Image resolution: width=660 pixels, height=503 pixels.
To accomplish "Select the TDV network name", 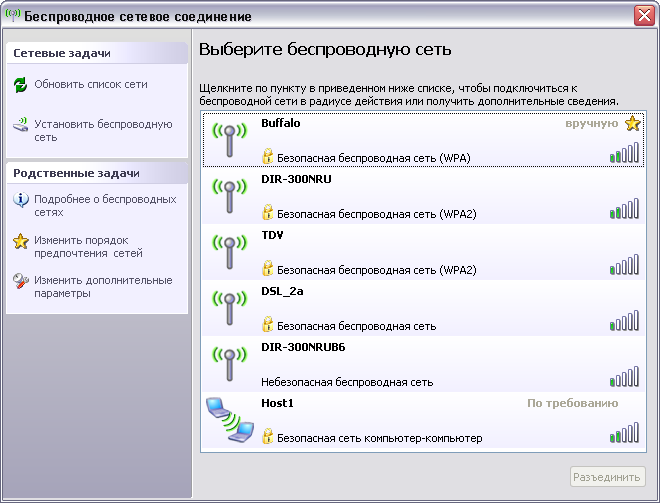I will (x=272, y=235).
